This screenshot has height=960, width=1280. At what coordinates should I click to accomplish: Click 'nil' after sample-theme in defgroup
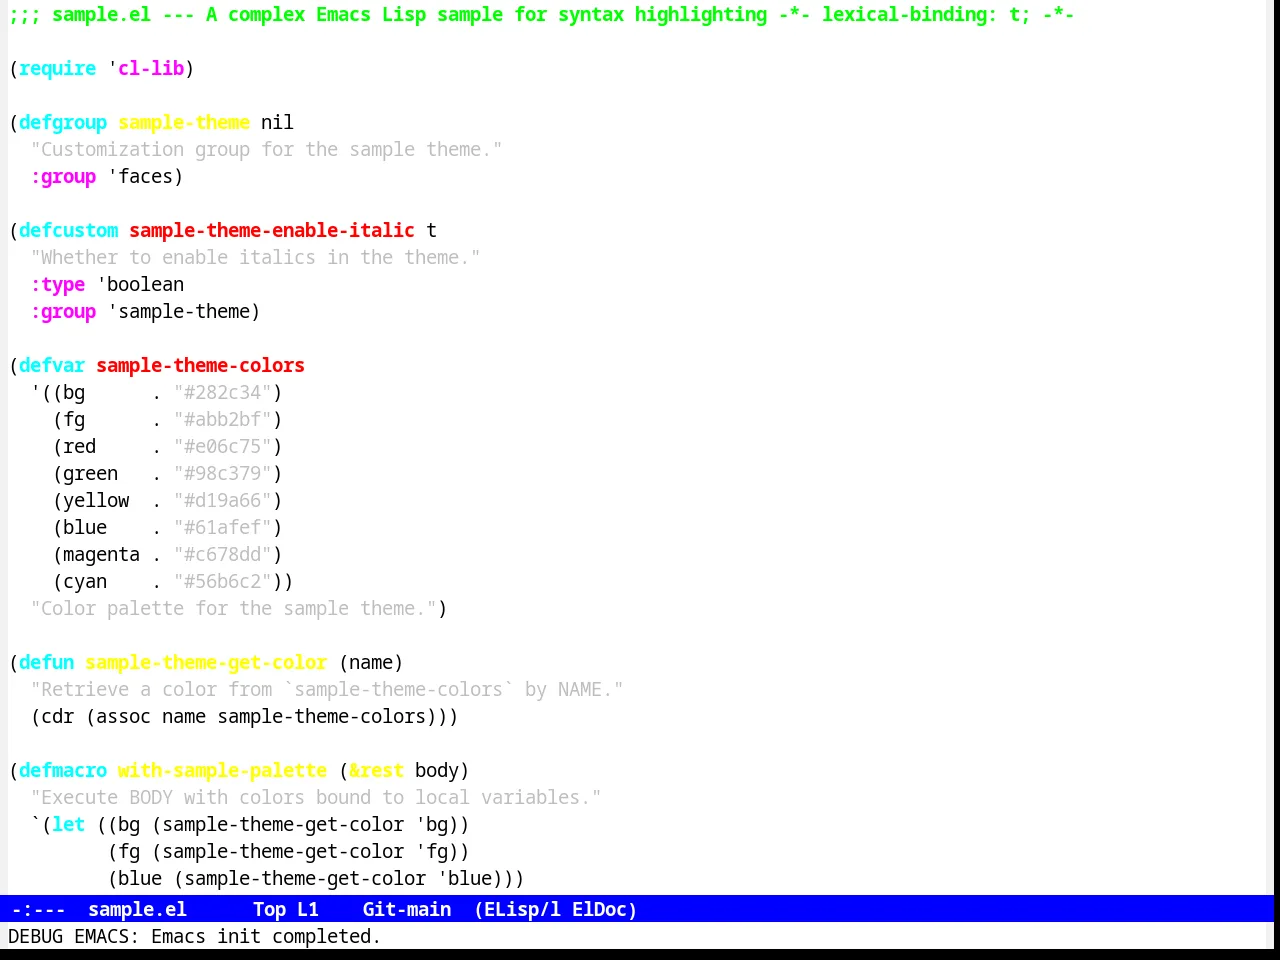277,122
